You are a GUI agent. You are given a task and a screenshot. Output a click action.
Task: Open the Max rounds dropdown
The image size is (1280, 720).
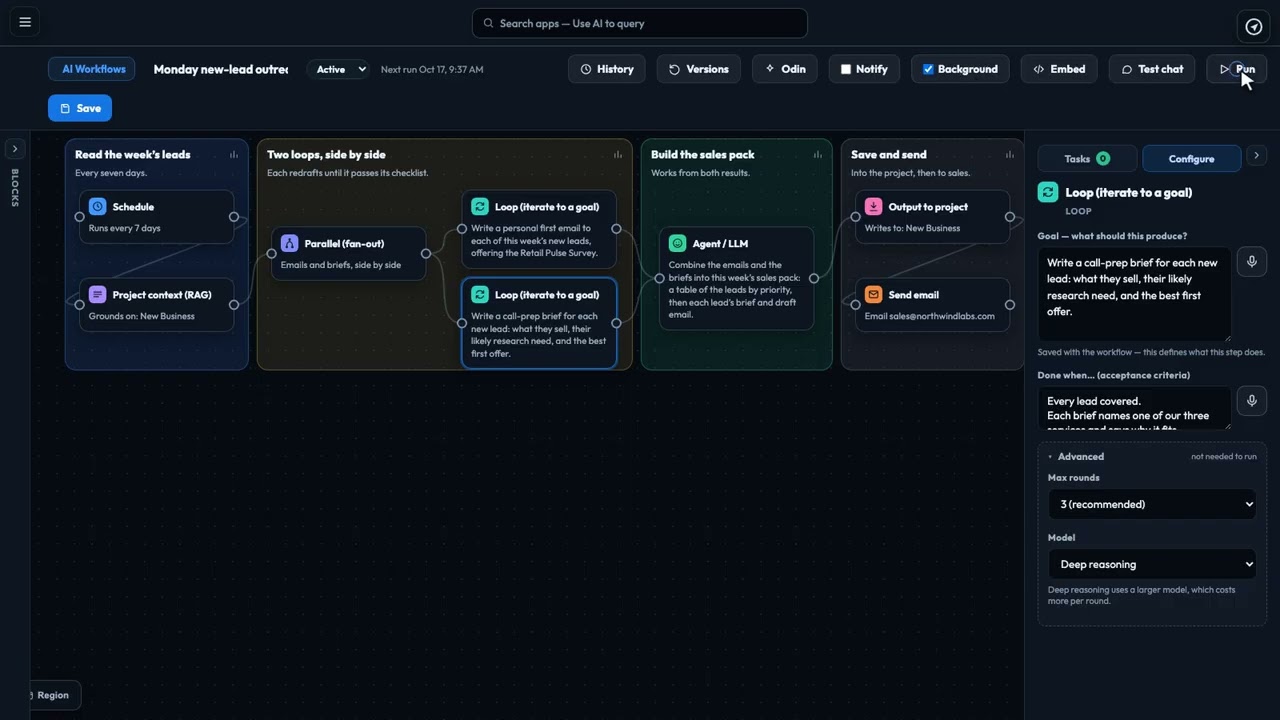coord(1152,504)
